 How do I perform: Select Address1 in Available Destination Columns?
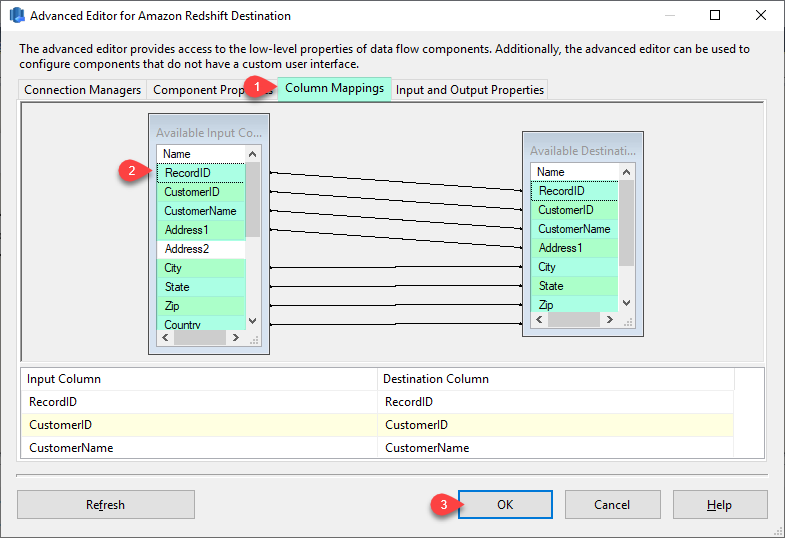point(575,248)
